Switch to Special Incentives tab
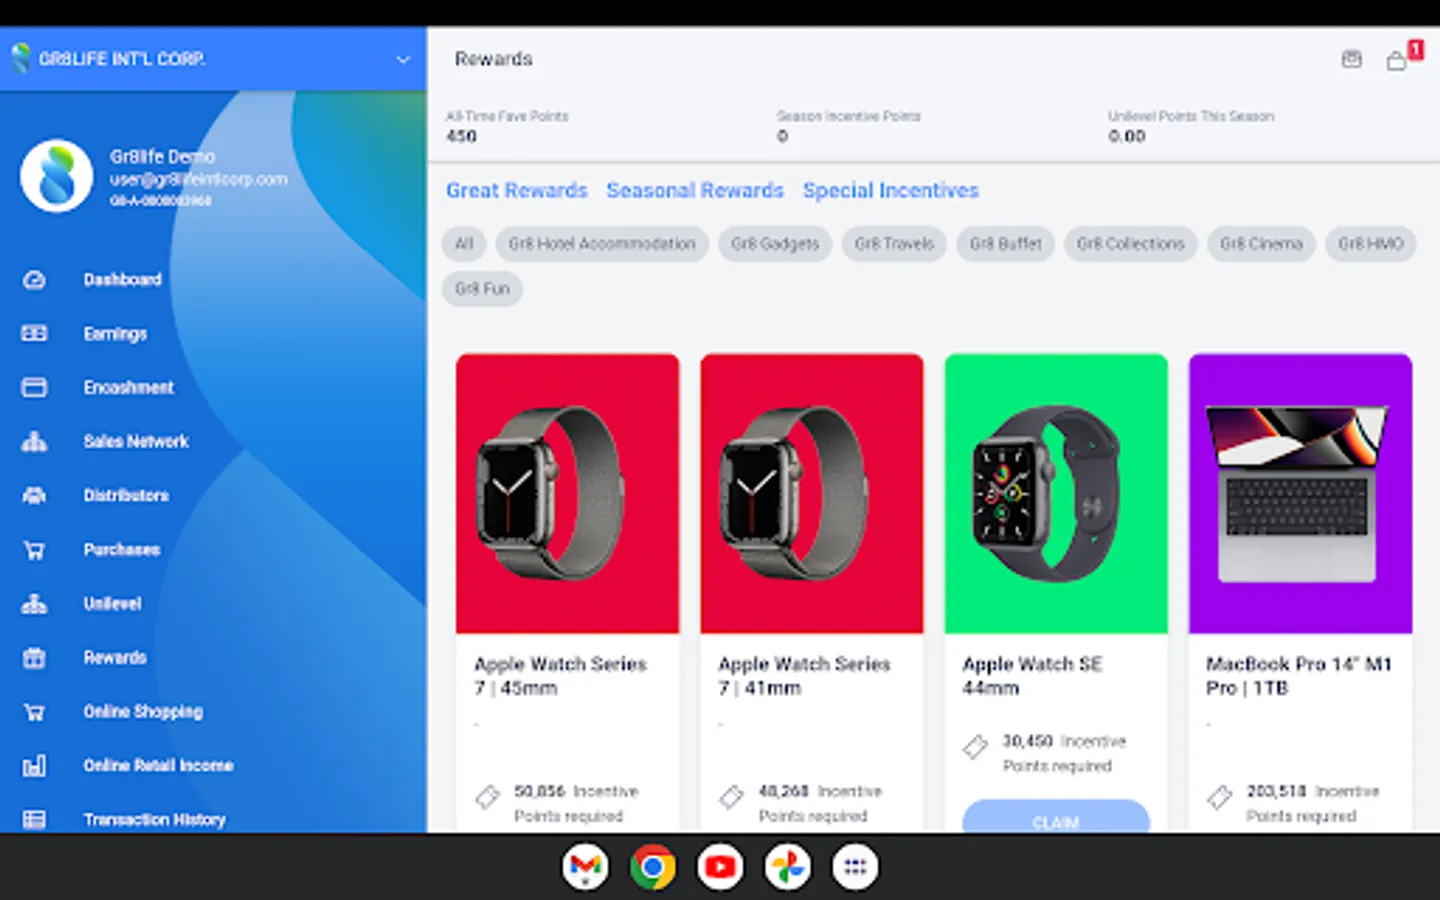This screenshot has width=1440, height=900. pyautogui.click(x=891, y=190)
